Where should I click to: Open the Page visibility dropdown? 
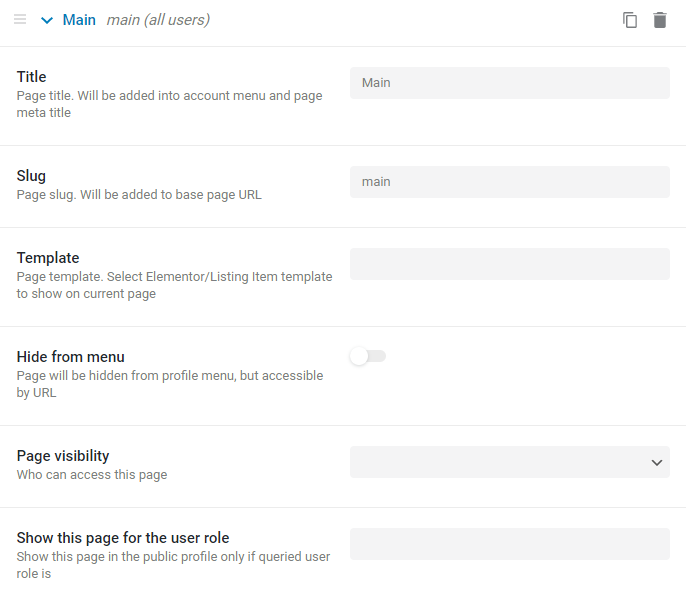coord(510,462)
